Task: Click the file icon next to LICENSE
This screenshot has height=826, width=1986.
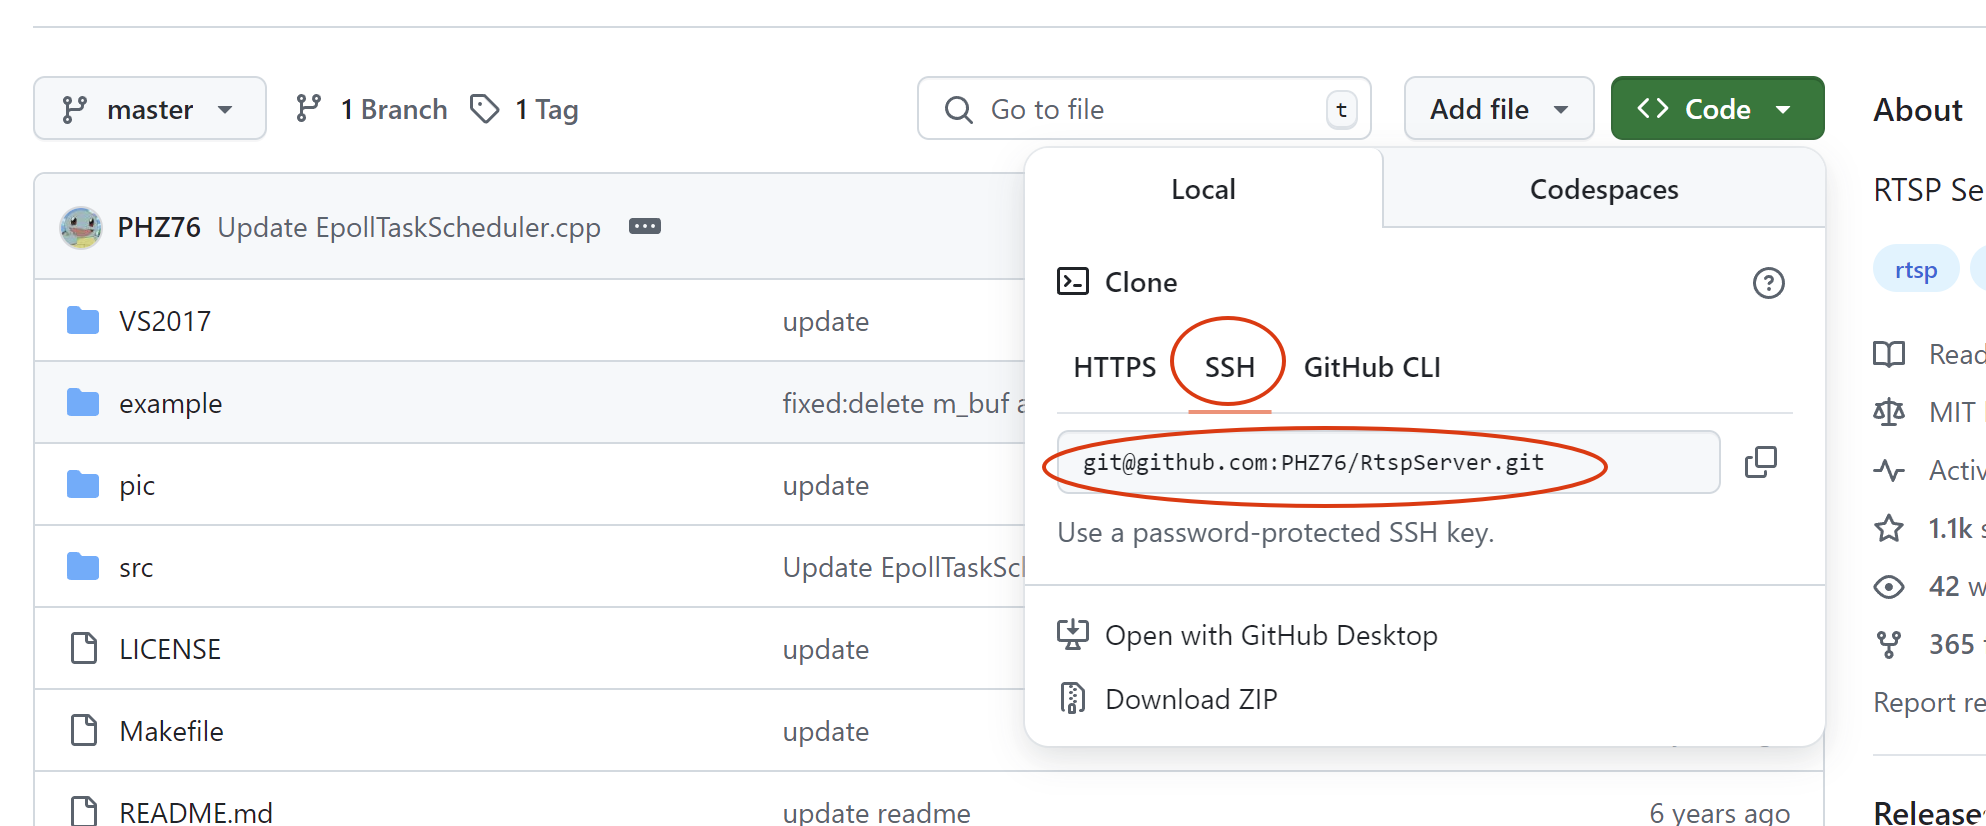Action: pos(82,648)
